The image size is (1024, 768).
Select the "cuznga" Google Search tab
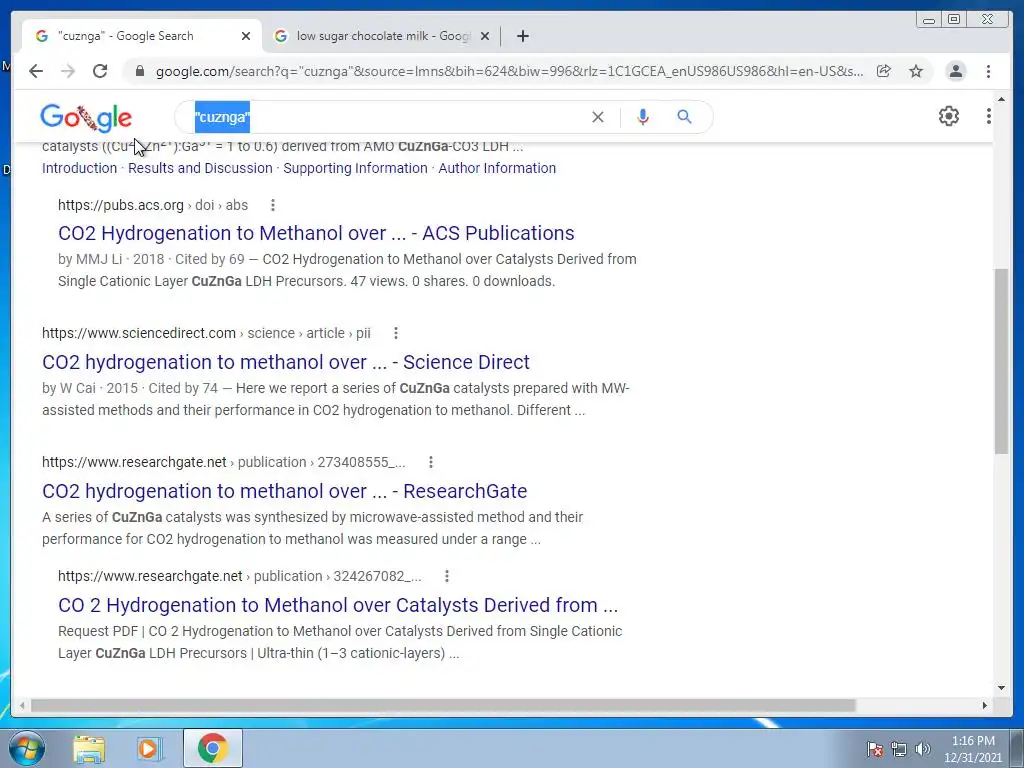[142, 36]
